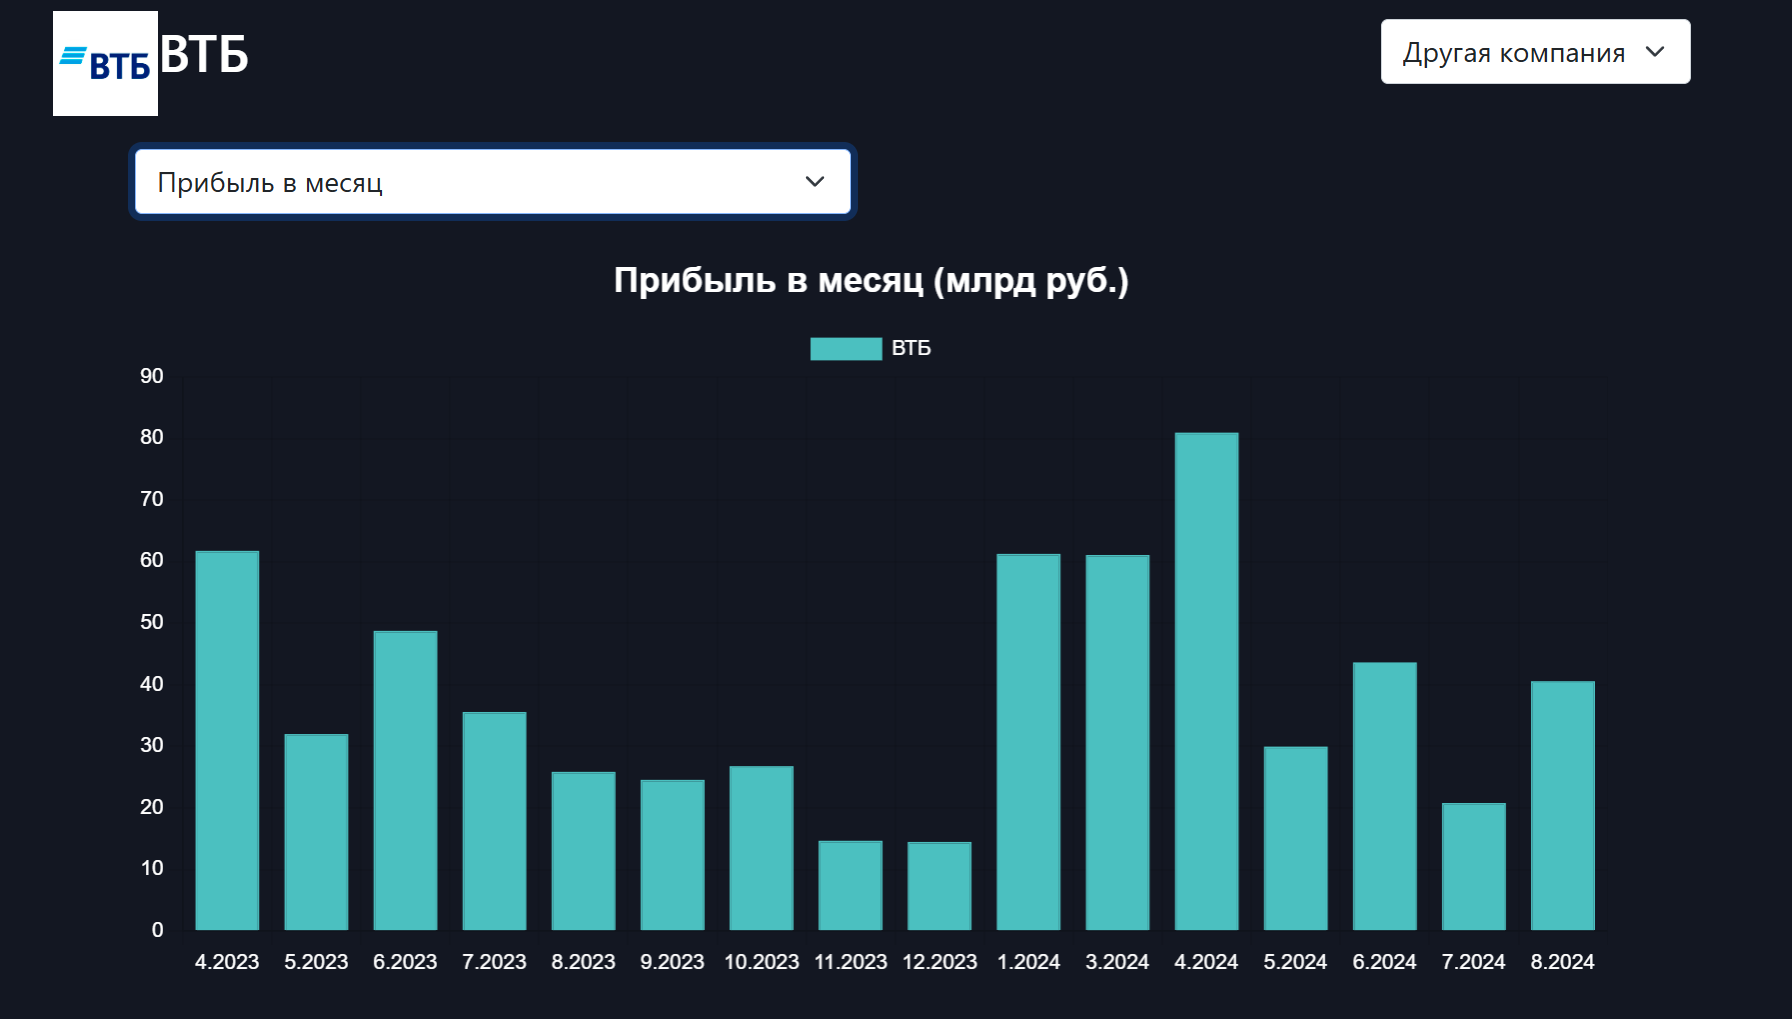The image size is (1792, 1019).
Task: Click the x-axis label 12.2023
Action: [x=939, y=962]
